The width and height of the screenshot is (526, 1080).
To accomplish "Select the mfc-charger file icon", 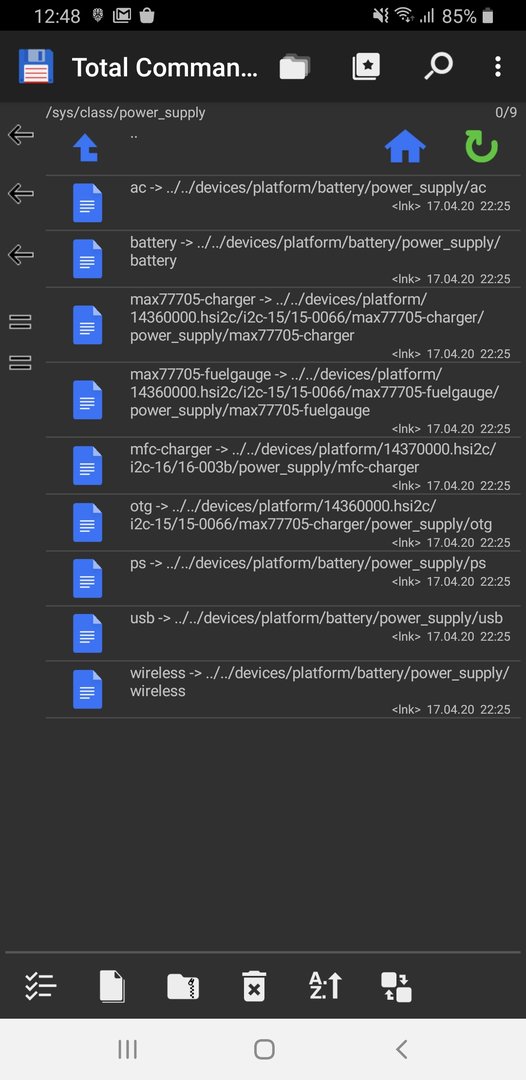I will click(x=87, y=466).
